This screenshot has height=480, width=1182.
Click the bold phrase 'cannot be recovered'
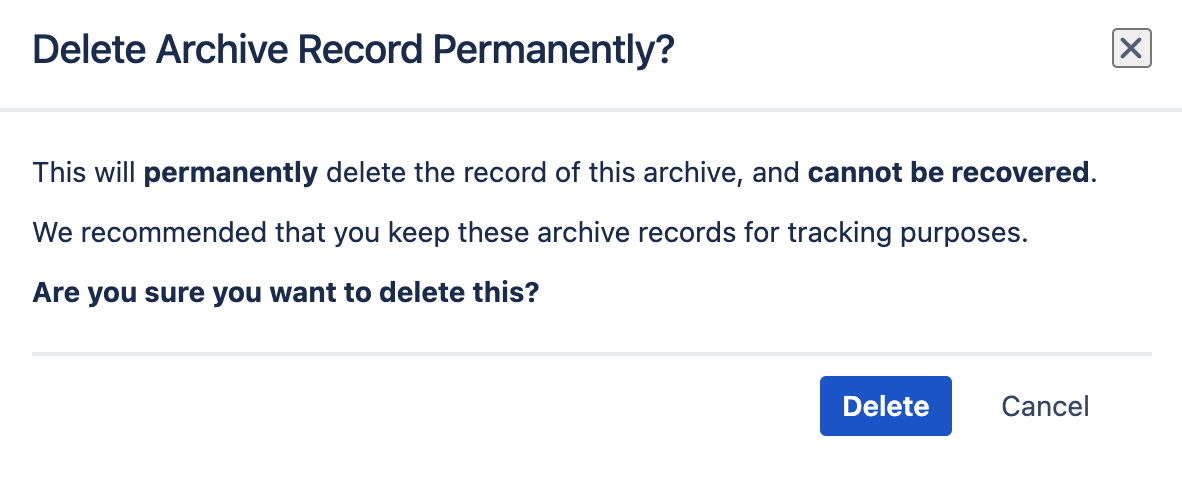948,173
